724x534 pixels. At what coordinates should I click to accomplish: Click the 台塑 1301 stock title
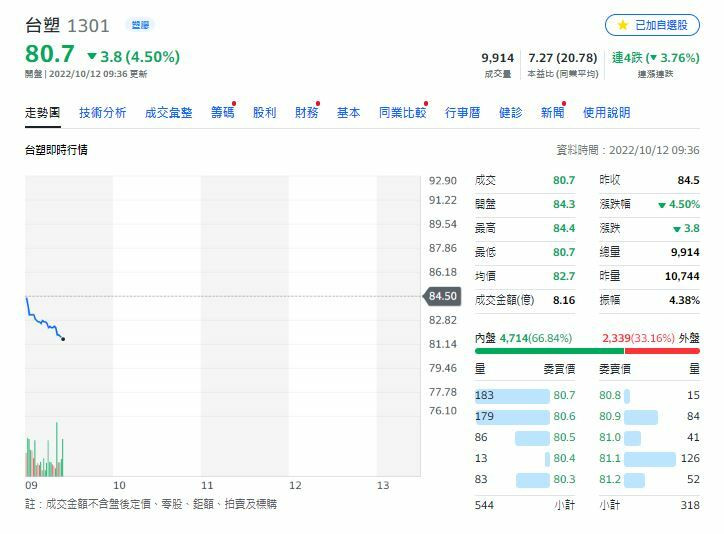point(67,25)
